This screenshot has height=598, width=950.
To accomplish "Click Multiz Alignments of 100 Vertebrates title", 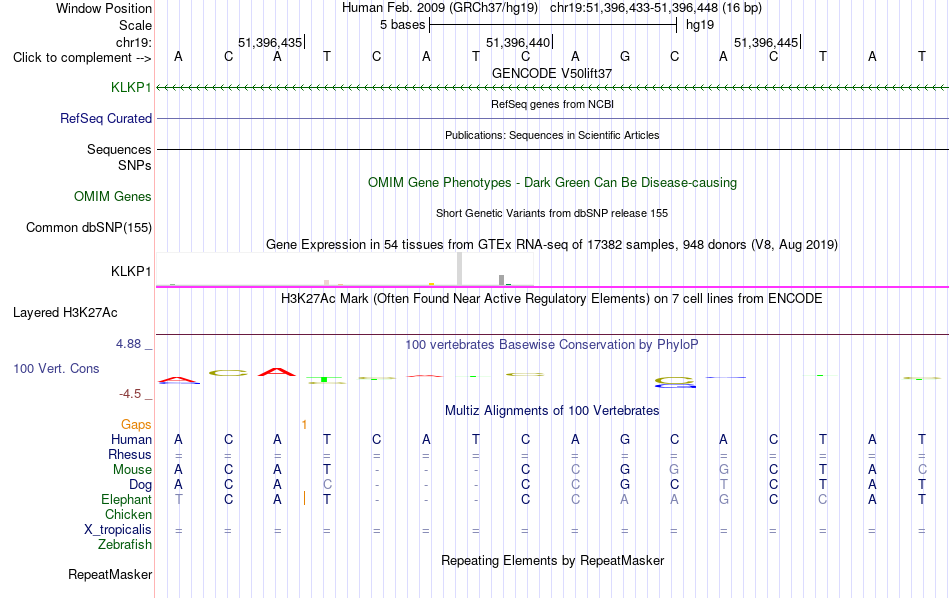I will 552,411.
